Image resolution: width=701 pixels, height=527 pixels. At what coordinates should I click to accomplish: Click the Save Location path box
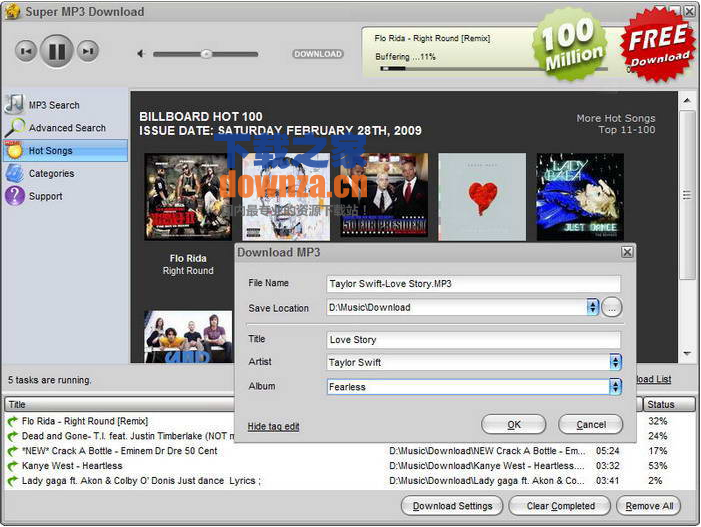point(456,308)
